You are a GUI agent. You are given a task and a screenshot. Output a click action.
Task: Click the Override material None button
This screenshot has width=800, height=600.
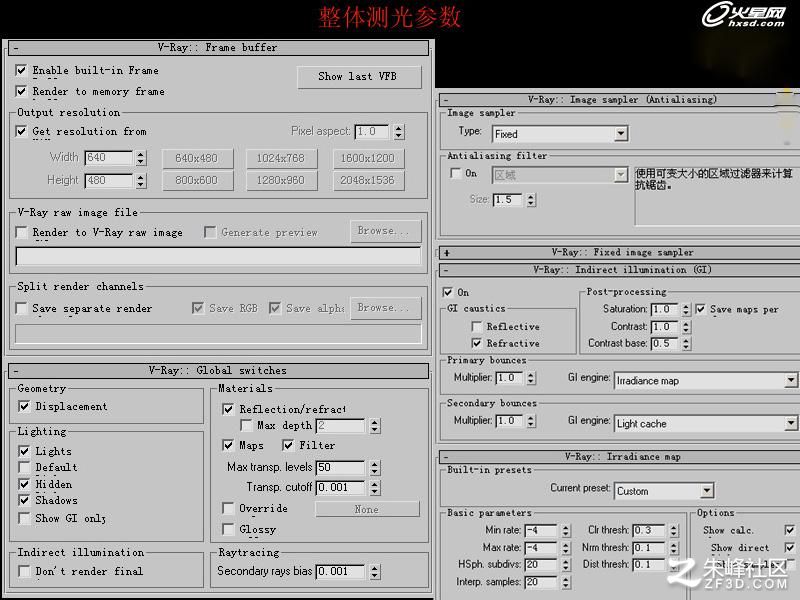pyautogui.click(x=367, y=509)
